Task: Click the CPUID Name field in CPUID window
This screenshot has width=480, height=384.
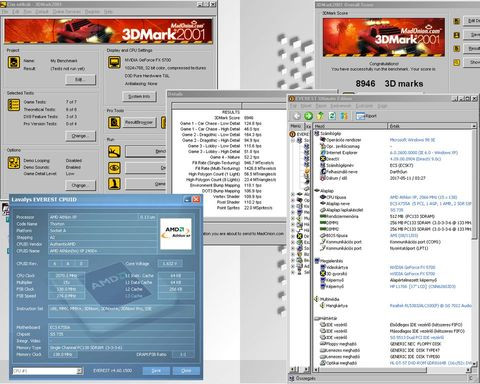Action: point(103,251)
